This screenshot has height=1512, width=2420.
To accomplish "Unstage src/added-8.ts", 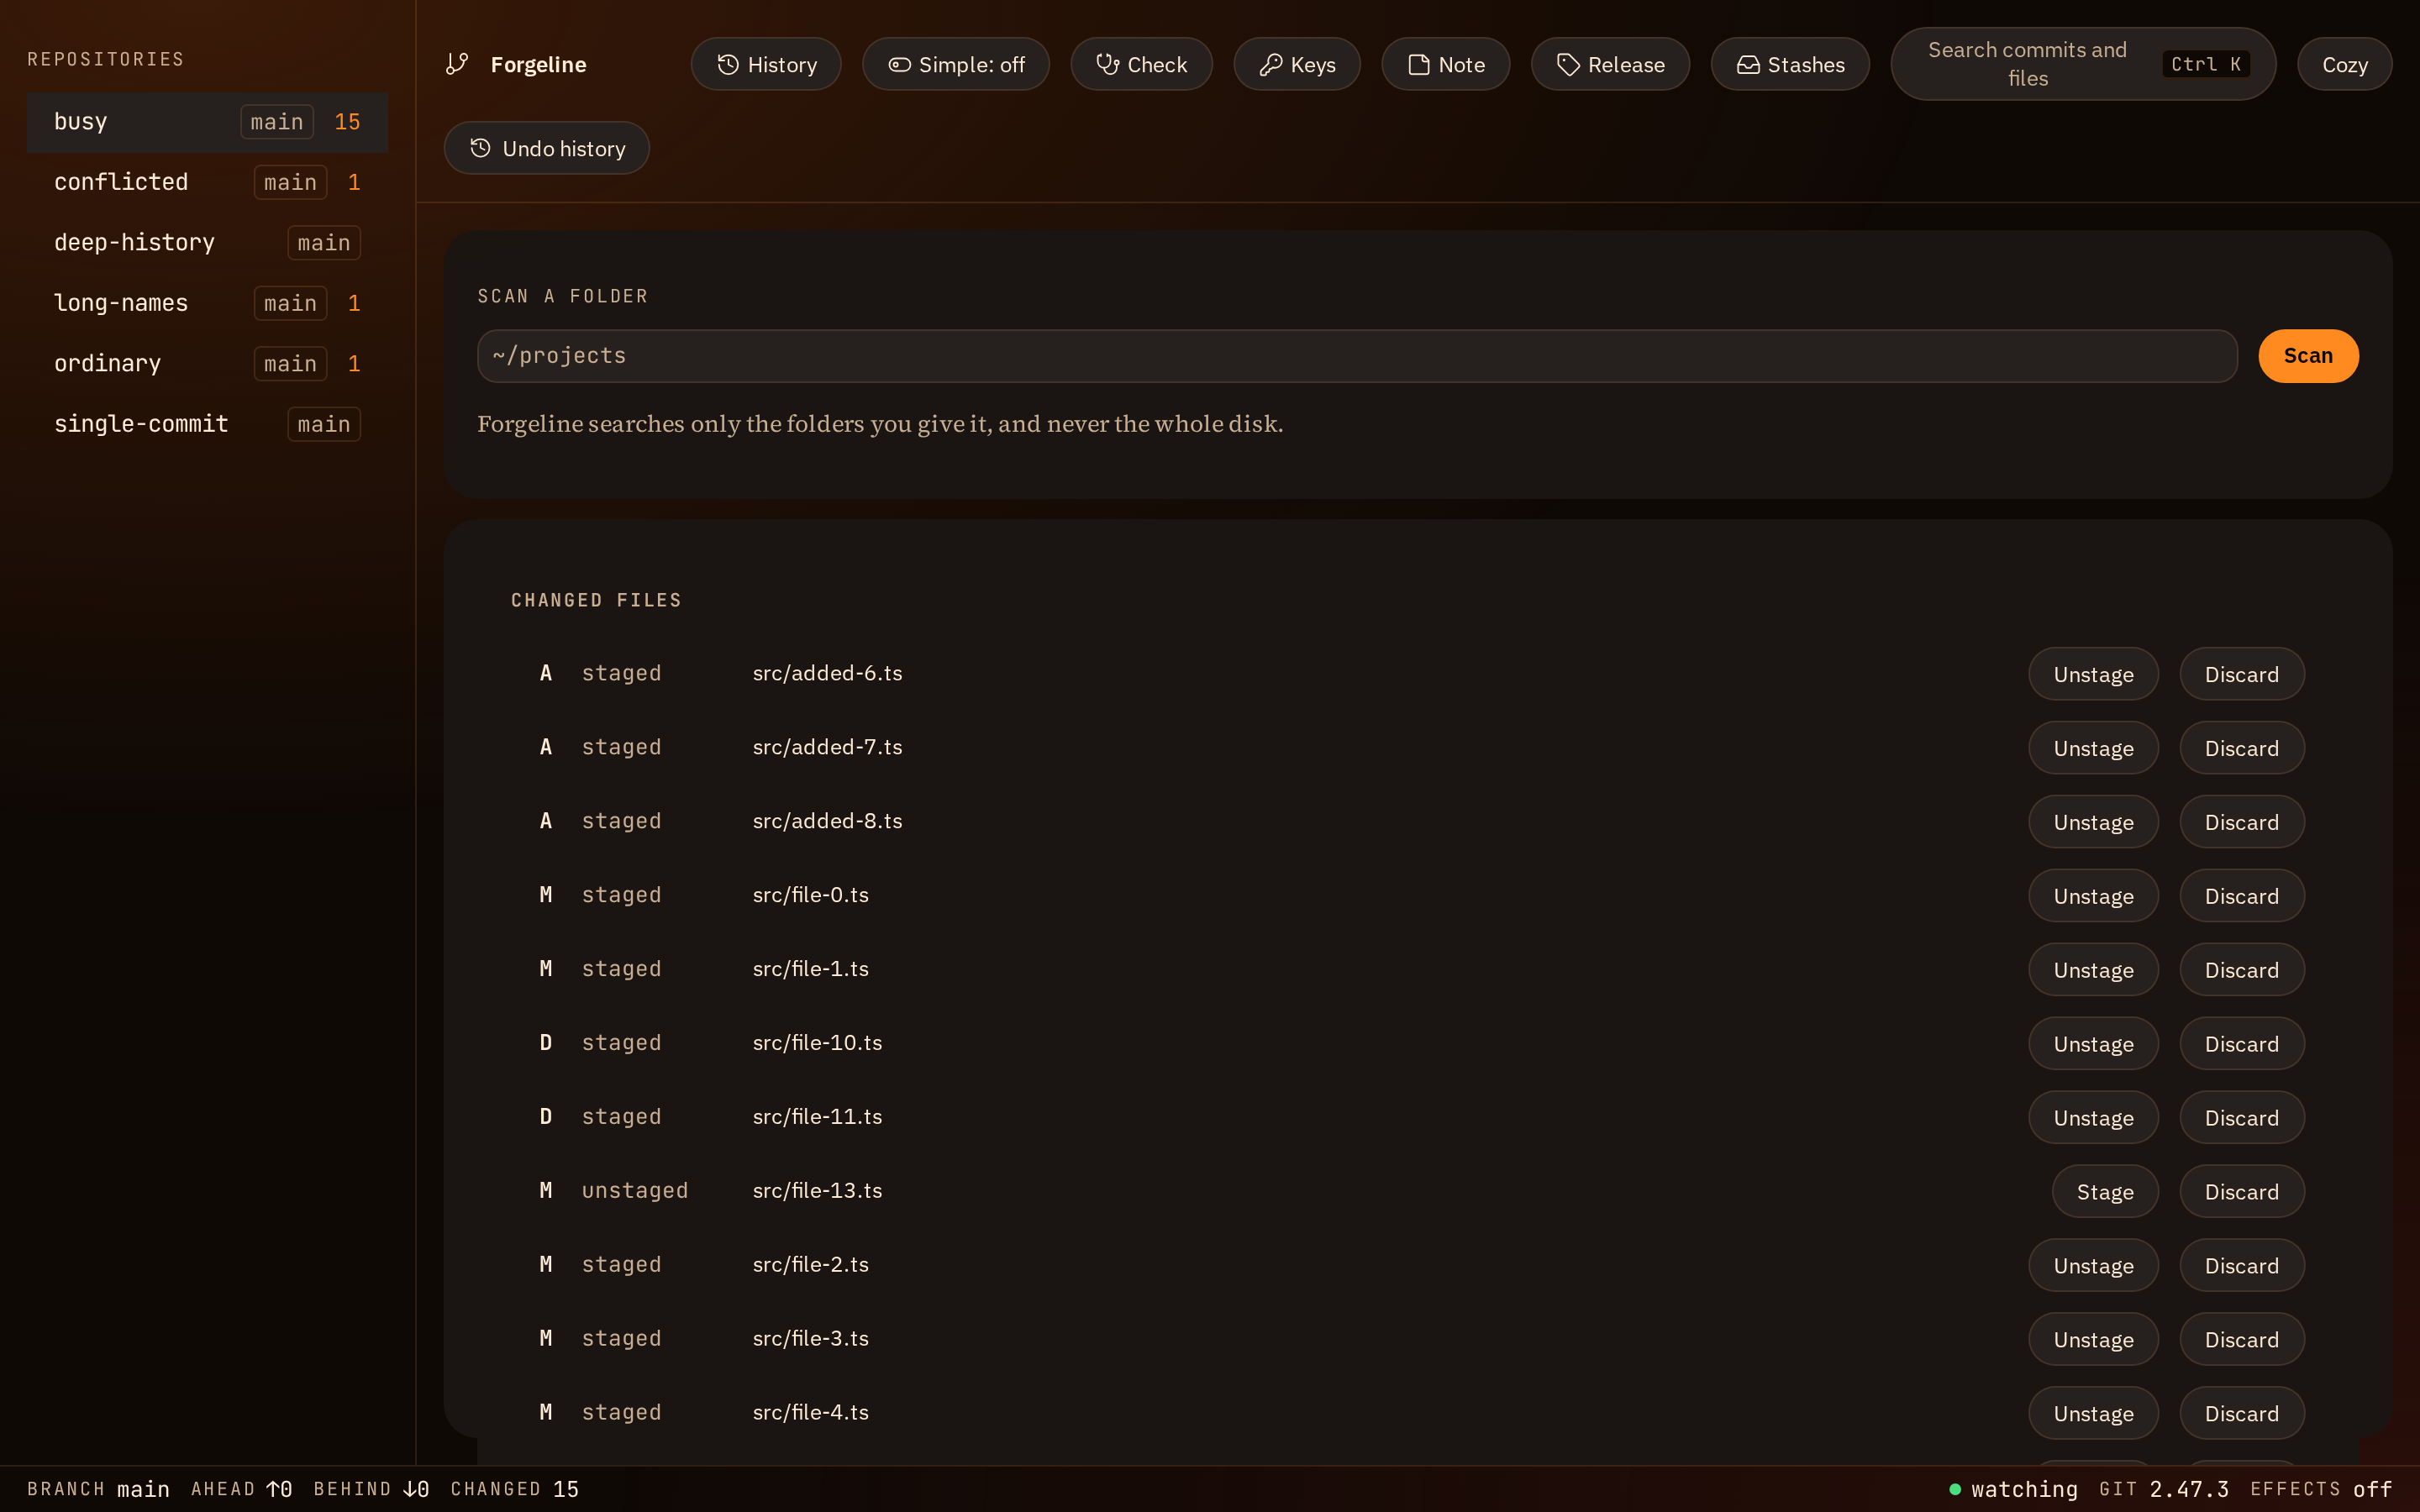I will [x=2093, y=822].
